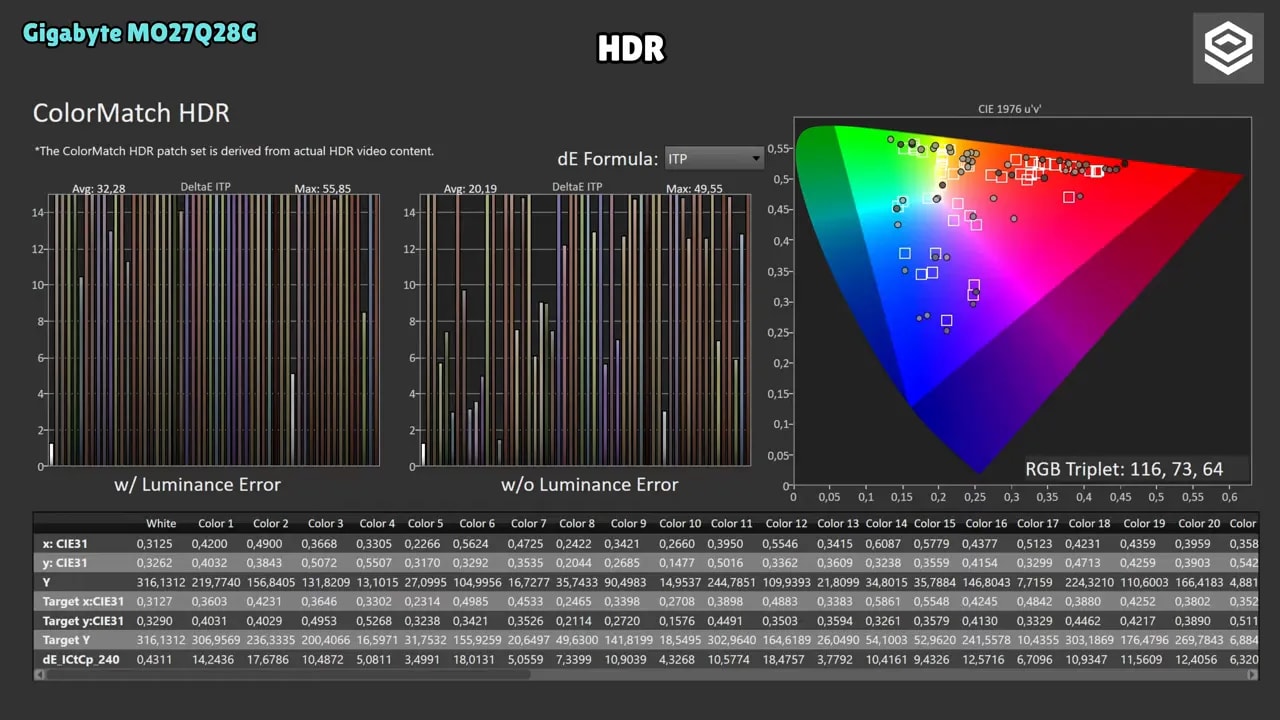This screenshot has width=1280, height=720.
Task: Select the Color 19 column header
Action: [1144, 523]
